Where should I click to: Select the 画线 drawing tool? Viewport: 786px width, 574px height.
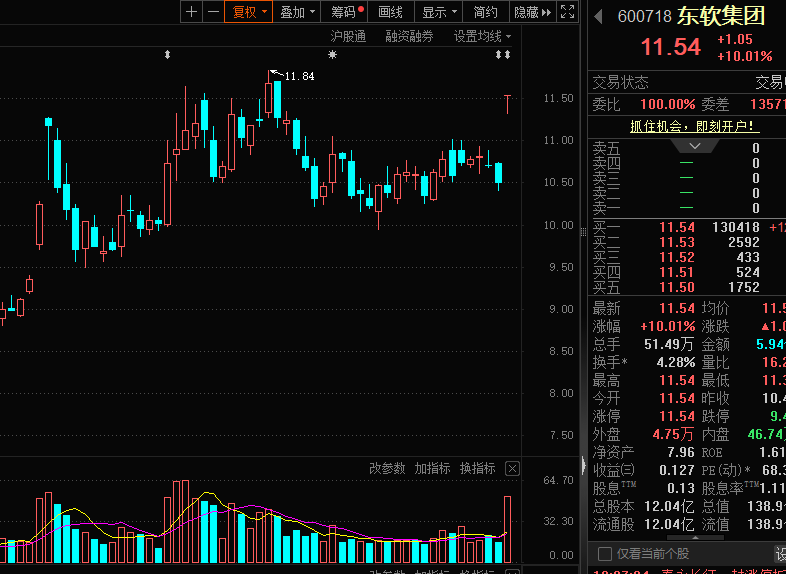click(390, 12)
